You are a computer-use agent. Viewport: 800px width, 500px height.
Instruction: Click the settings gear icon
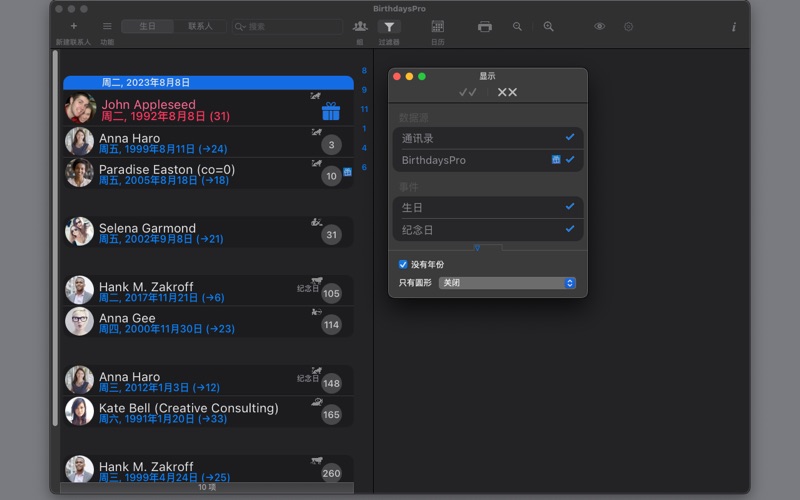tap(628, 27)
